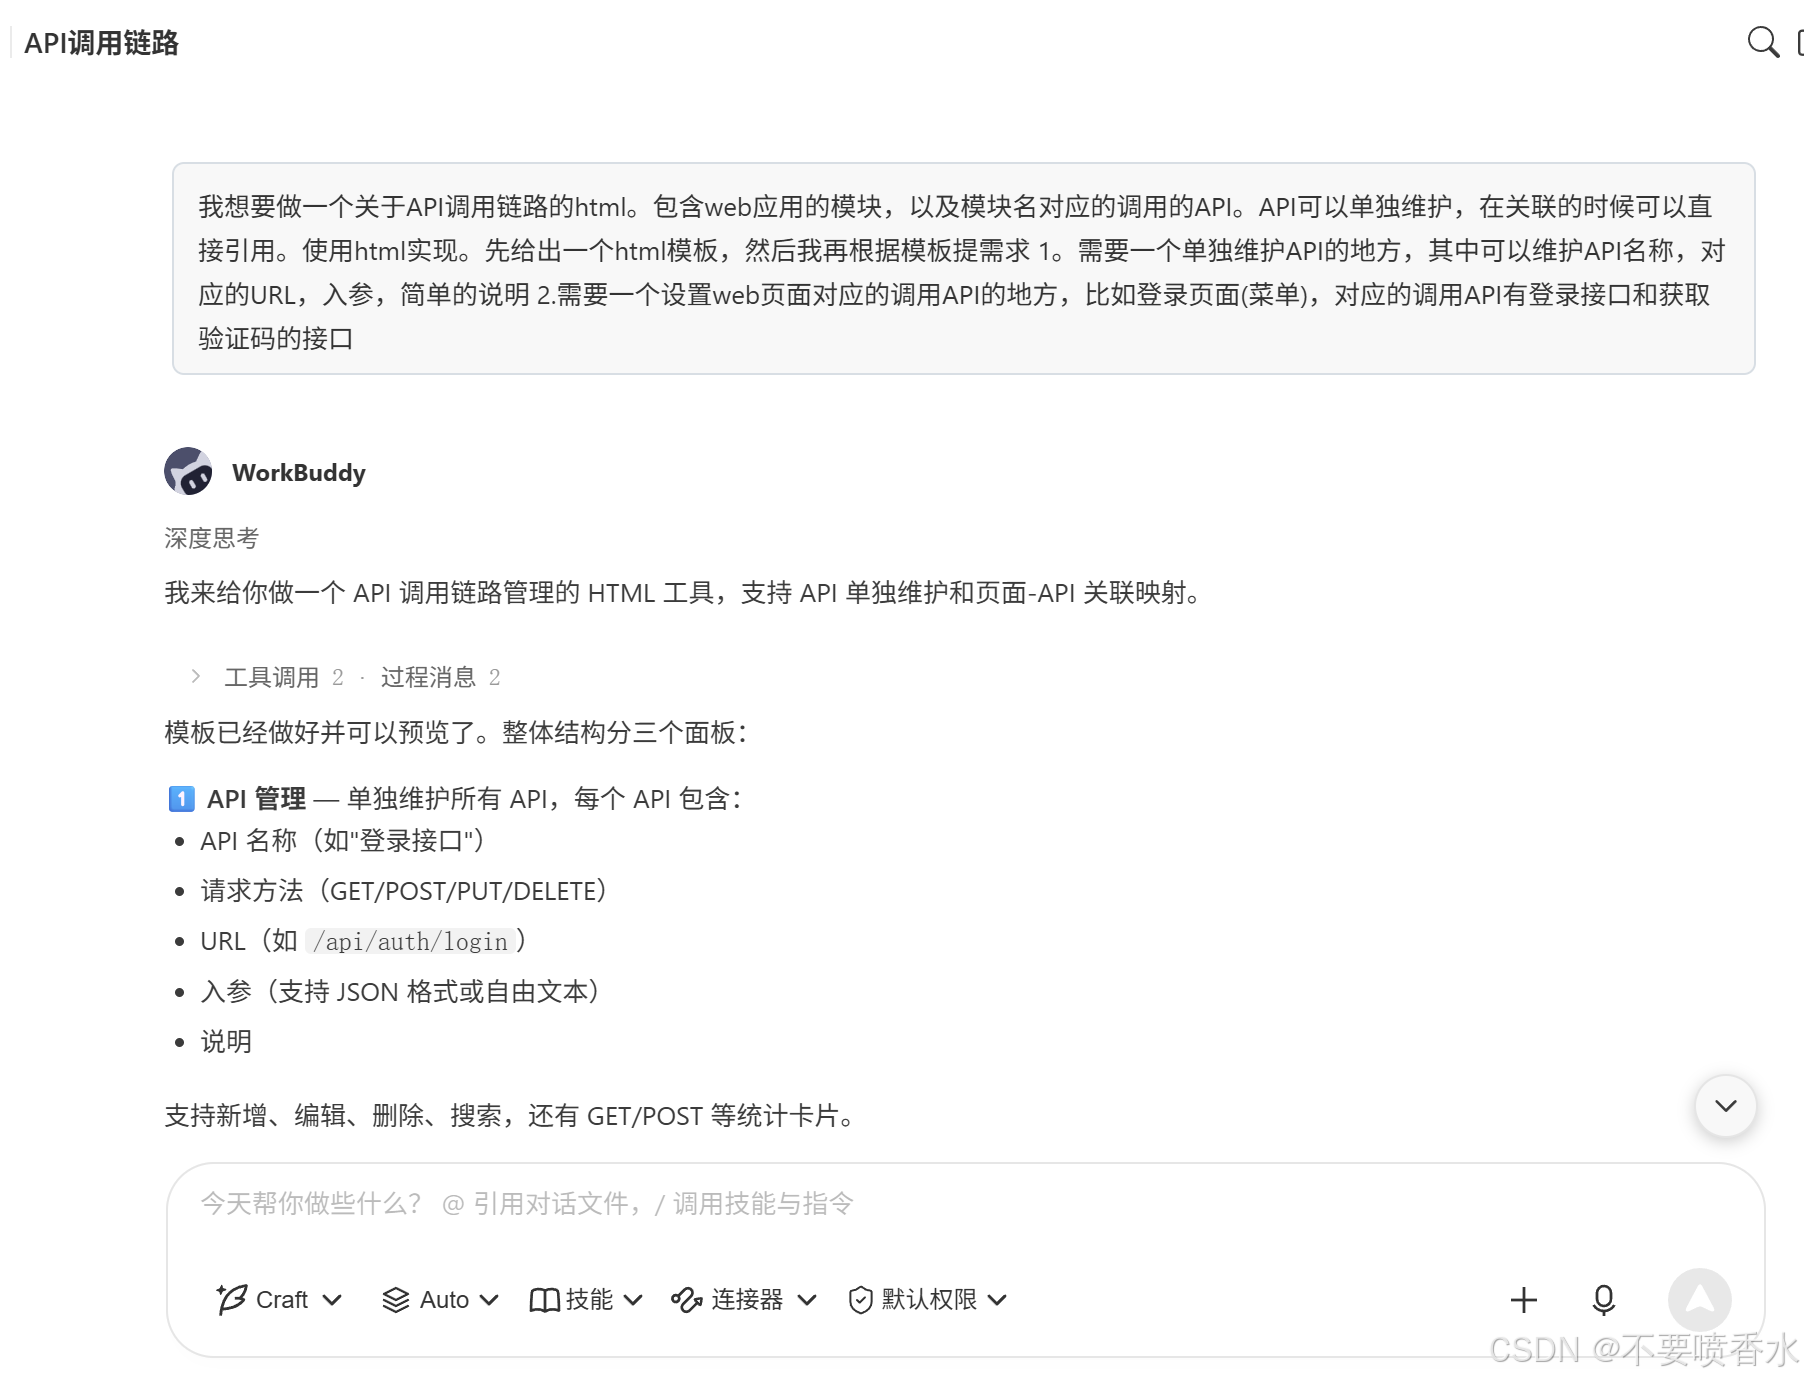Open the Auto model dropdown
The image size is (1804, 1382).
click(440, 1299)
